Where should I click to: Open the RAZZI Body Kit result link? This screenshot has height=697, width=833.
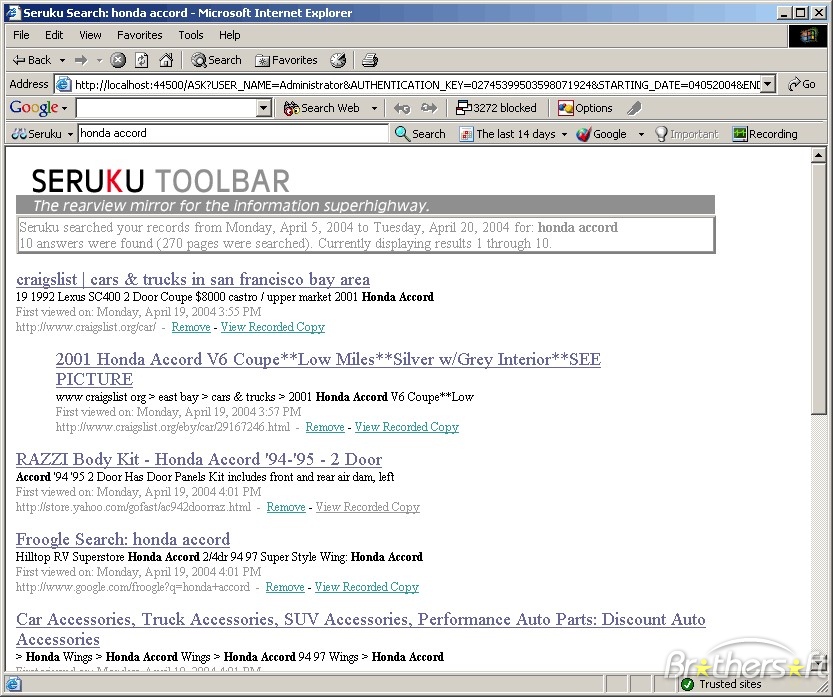tap(199, 459)
